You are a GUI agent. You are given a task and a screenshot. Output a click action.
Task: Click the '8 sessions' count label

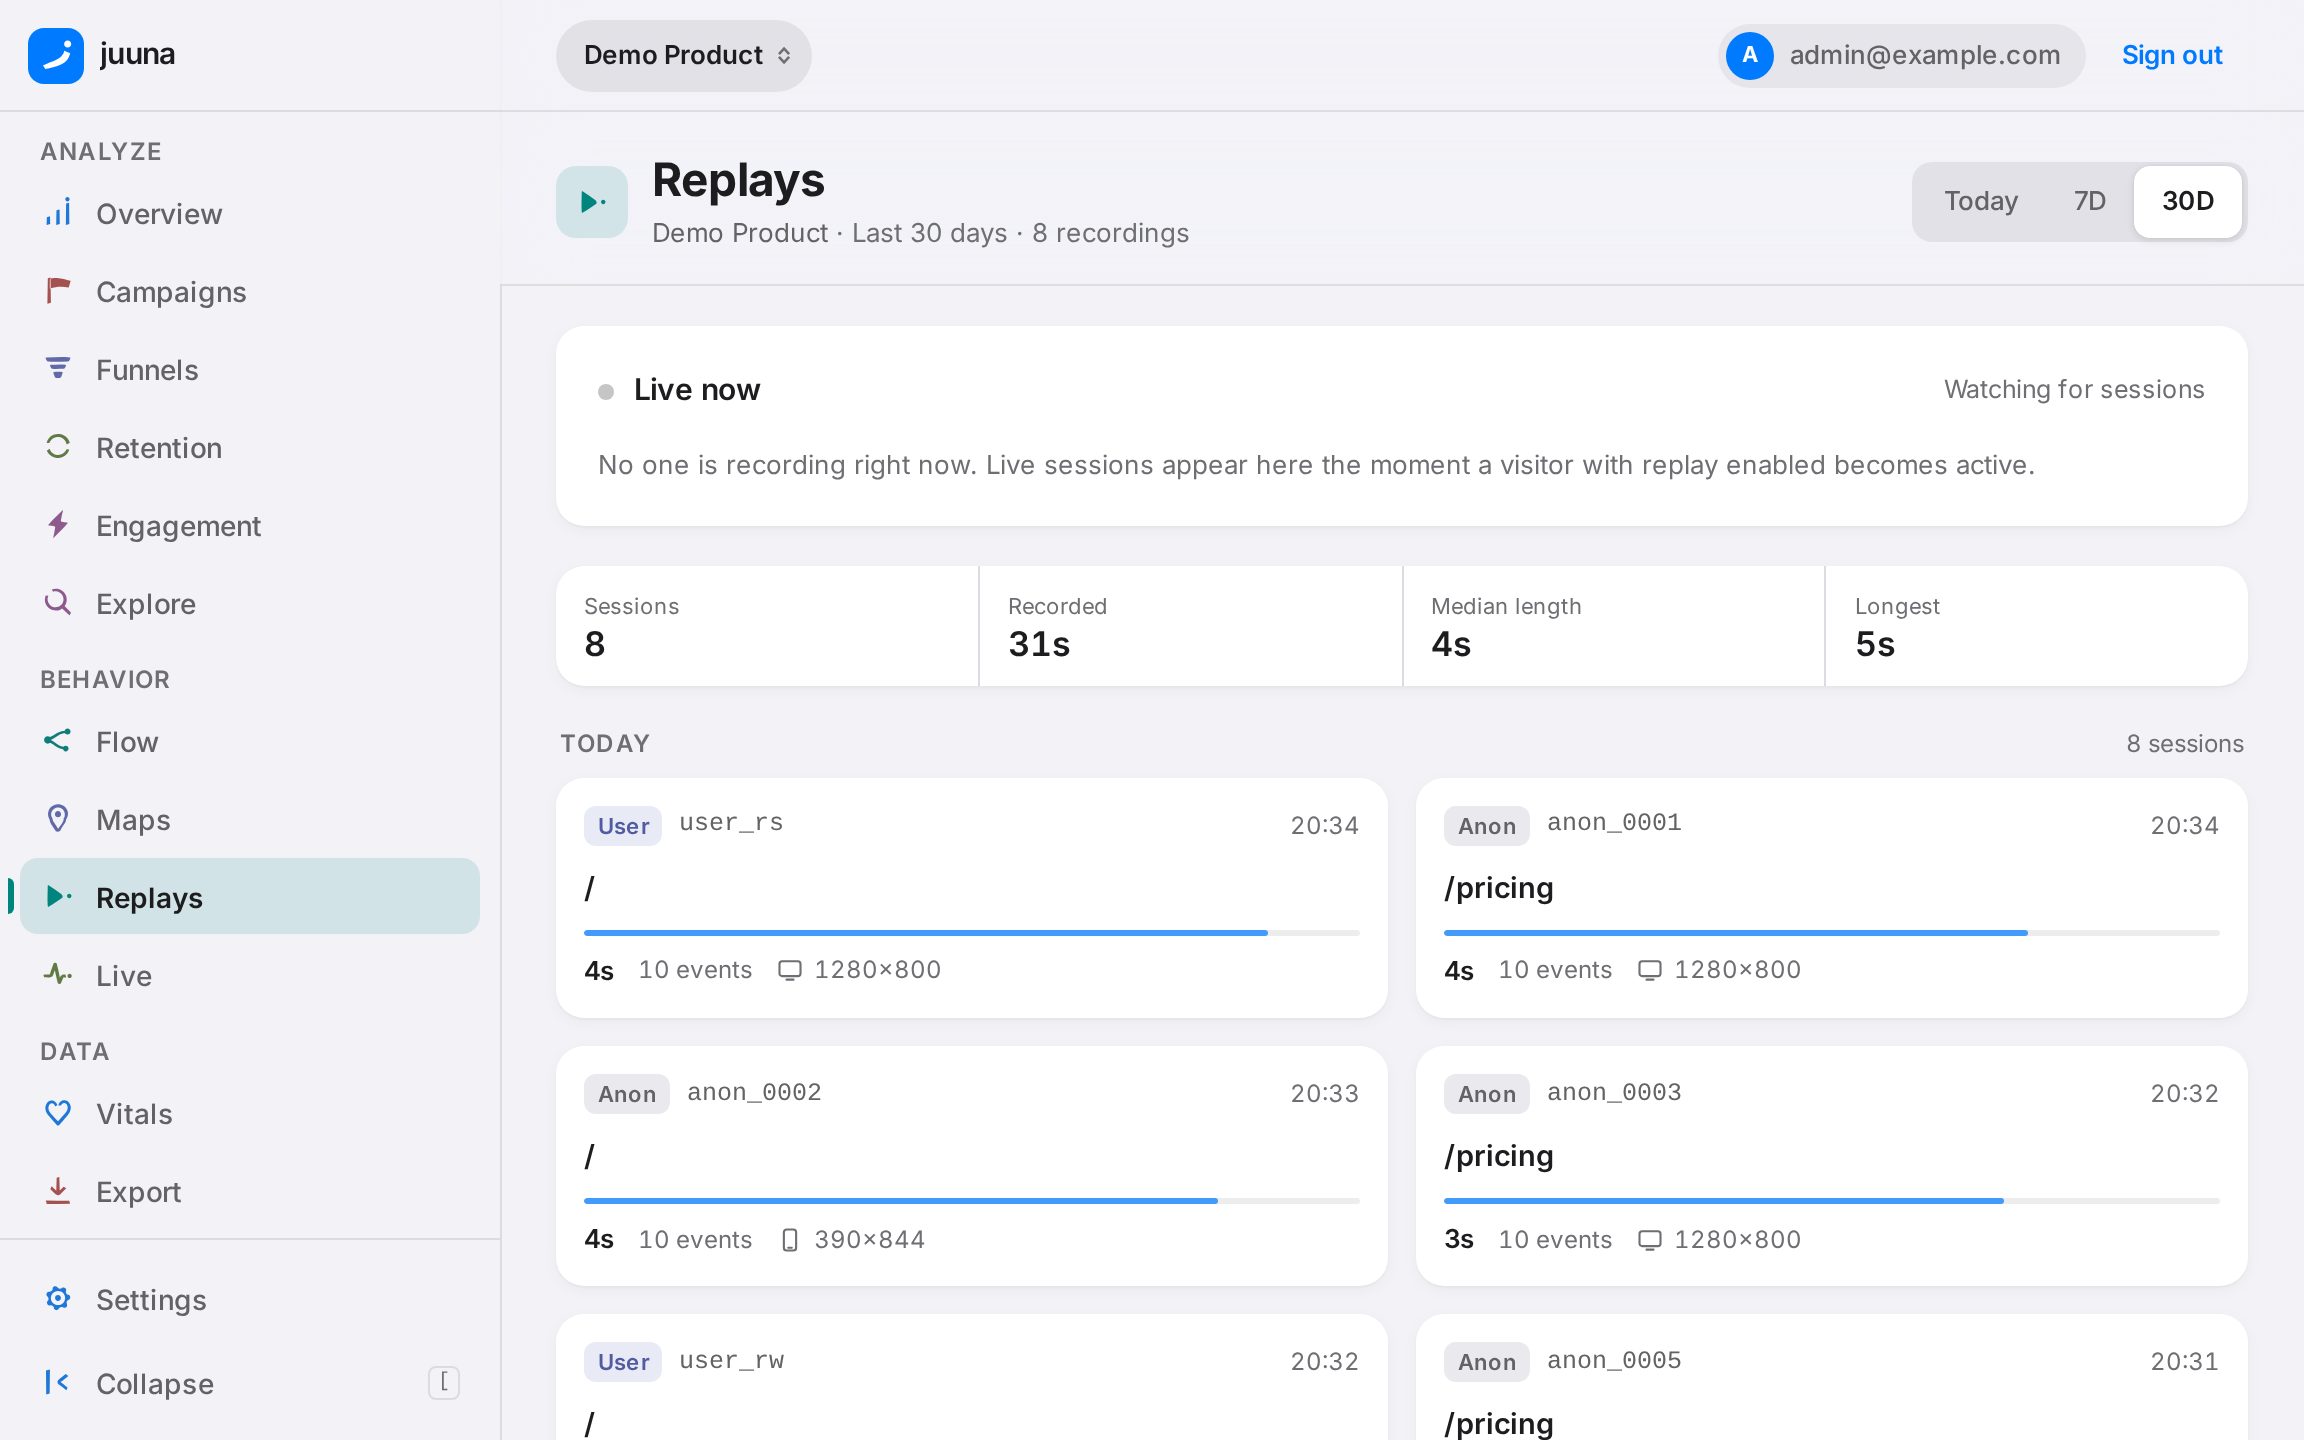tap(2185, 743)
